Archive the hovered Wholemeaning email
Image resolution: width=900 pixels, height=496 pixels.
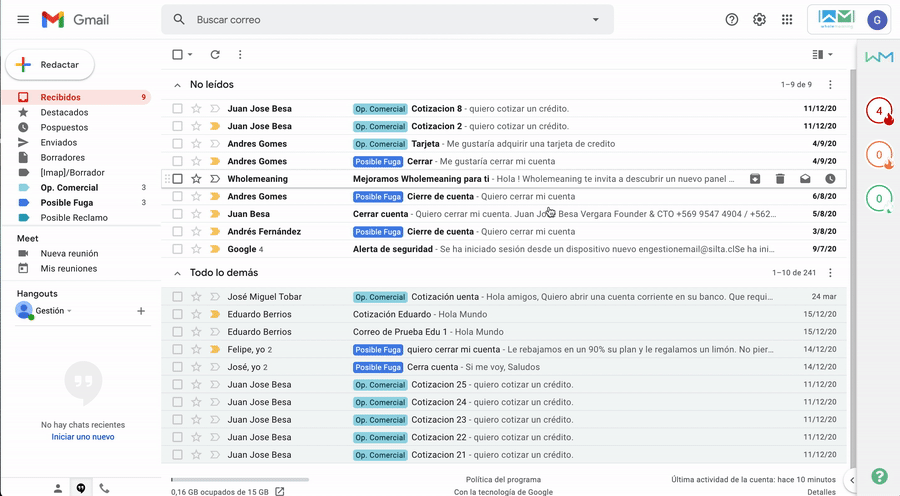755,179
